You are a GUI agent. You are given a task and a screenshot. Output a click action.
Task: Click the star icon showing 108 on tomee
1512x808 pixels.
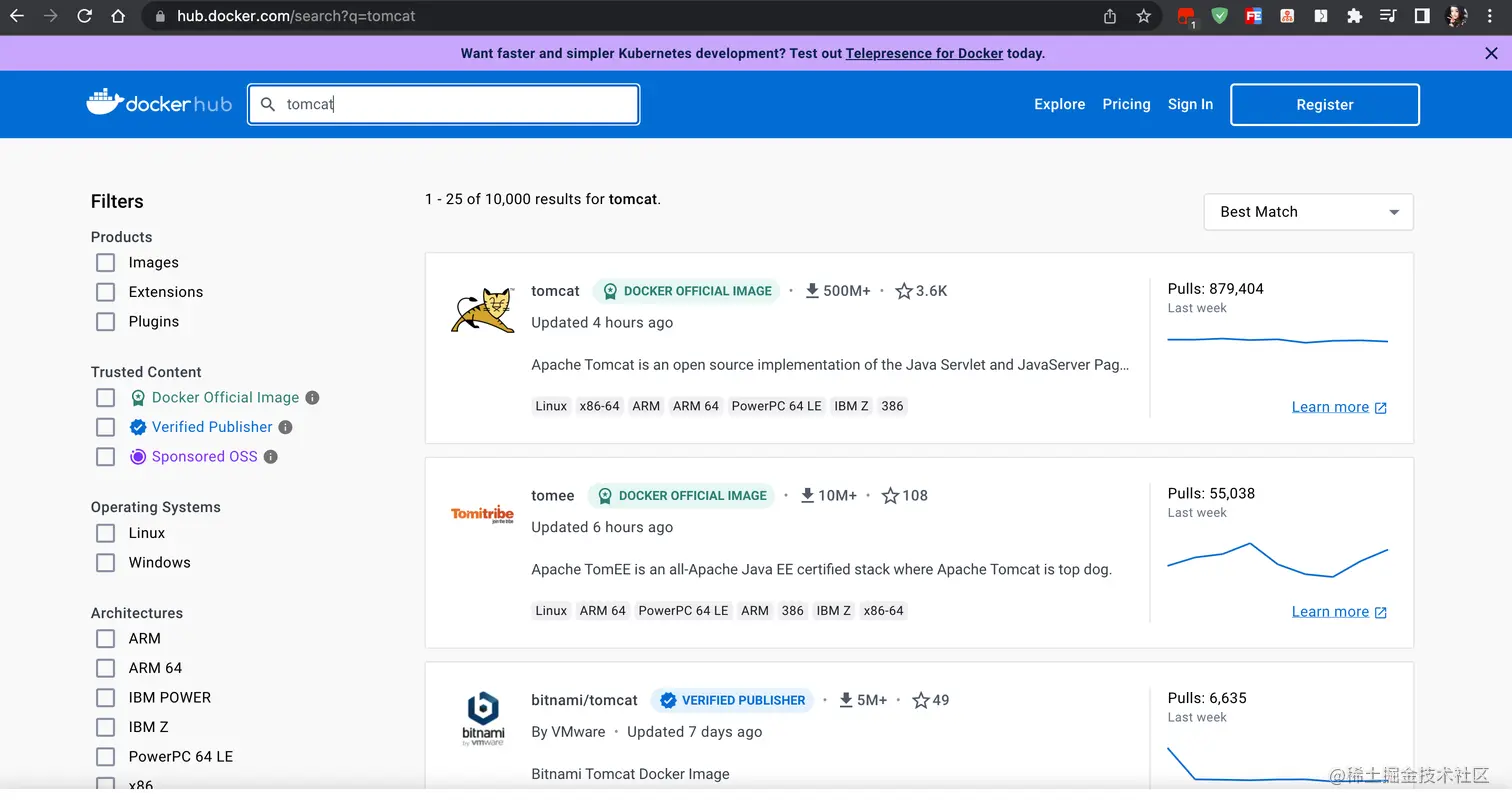[x=890, y=495]
